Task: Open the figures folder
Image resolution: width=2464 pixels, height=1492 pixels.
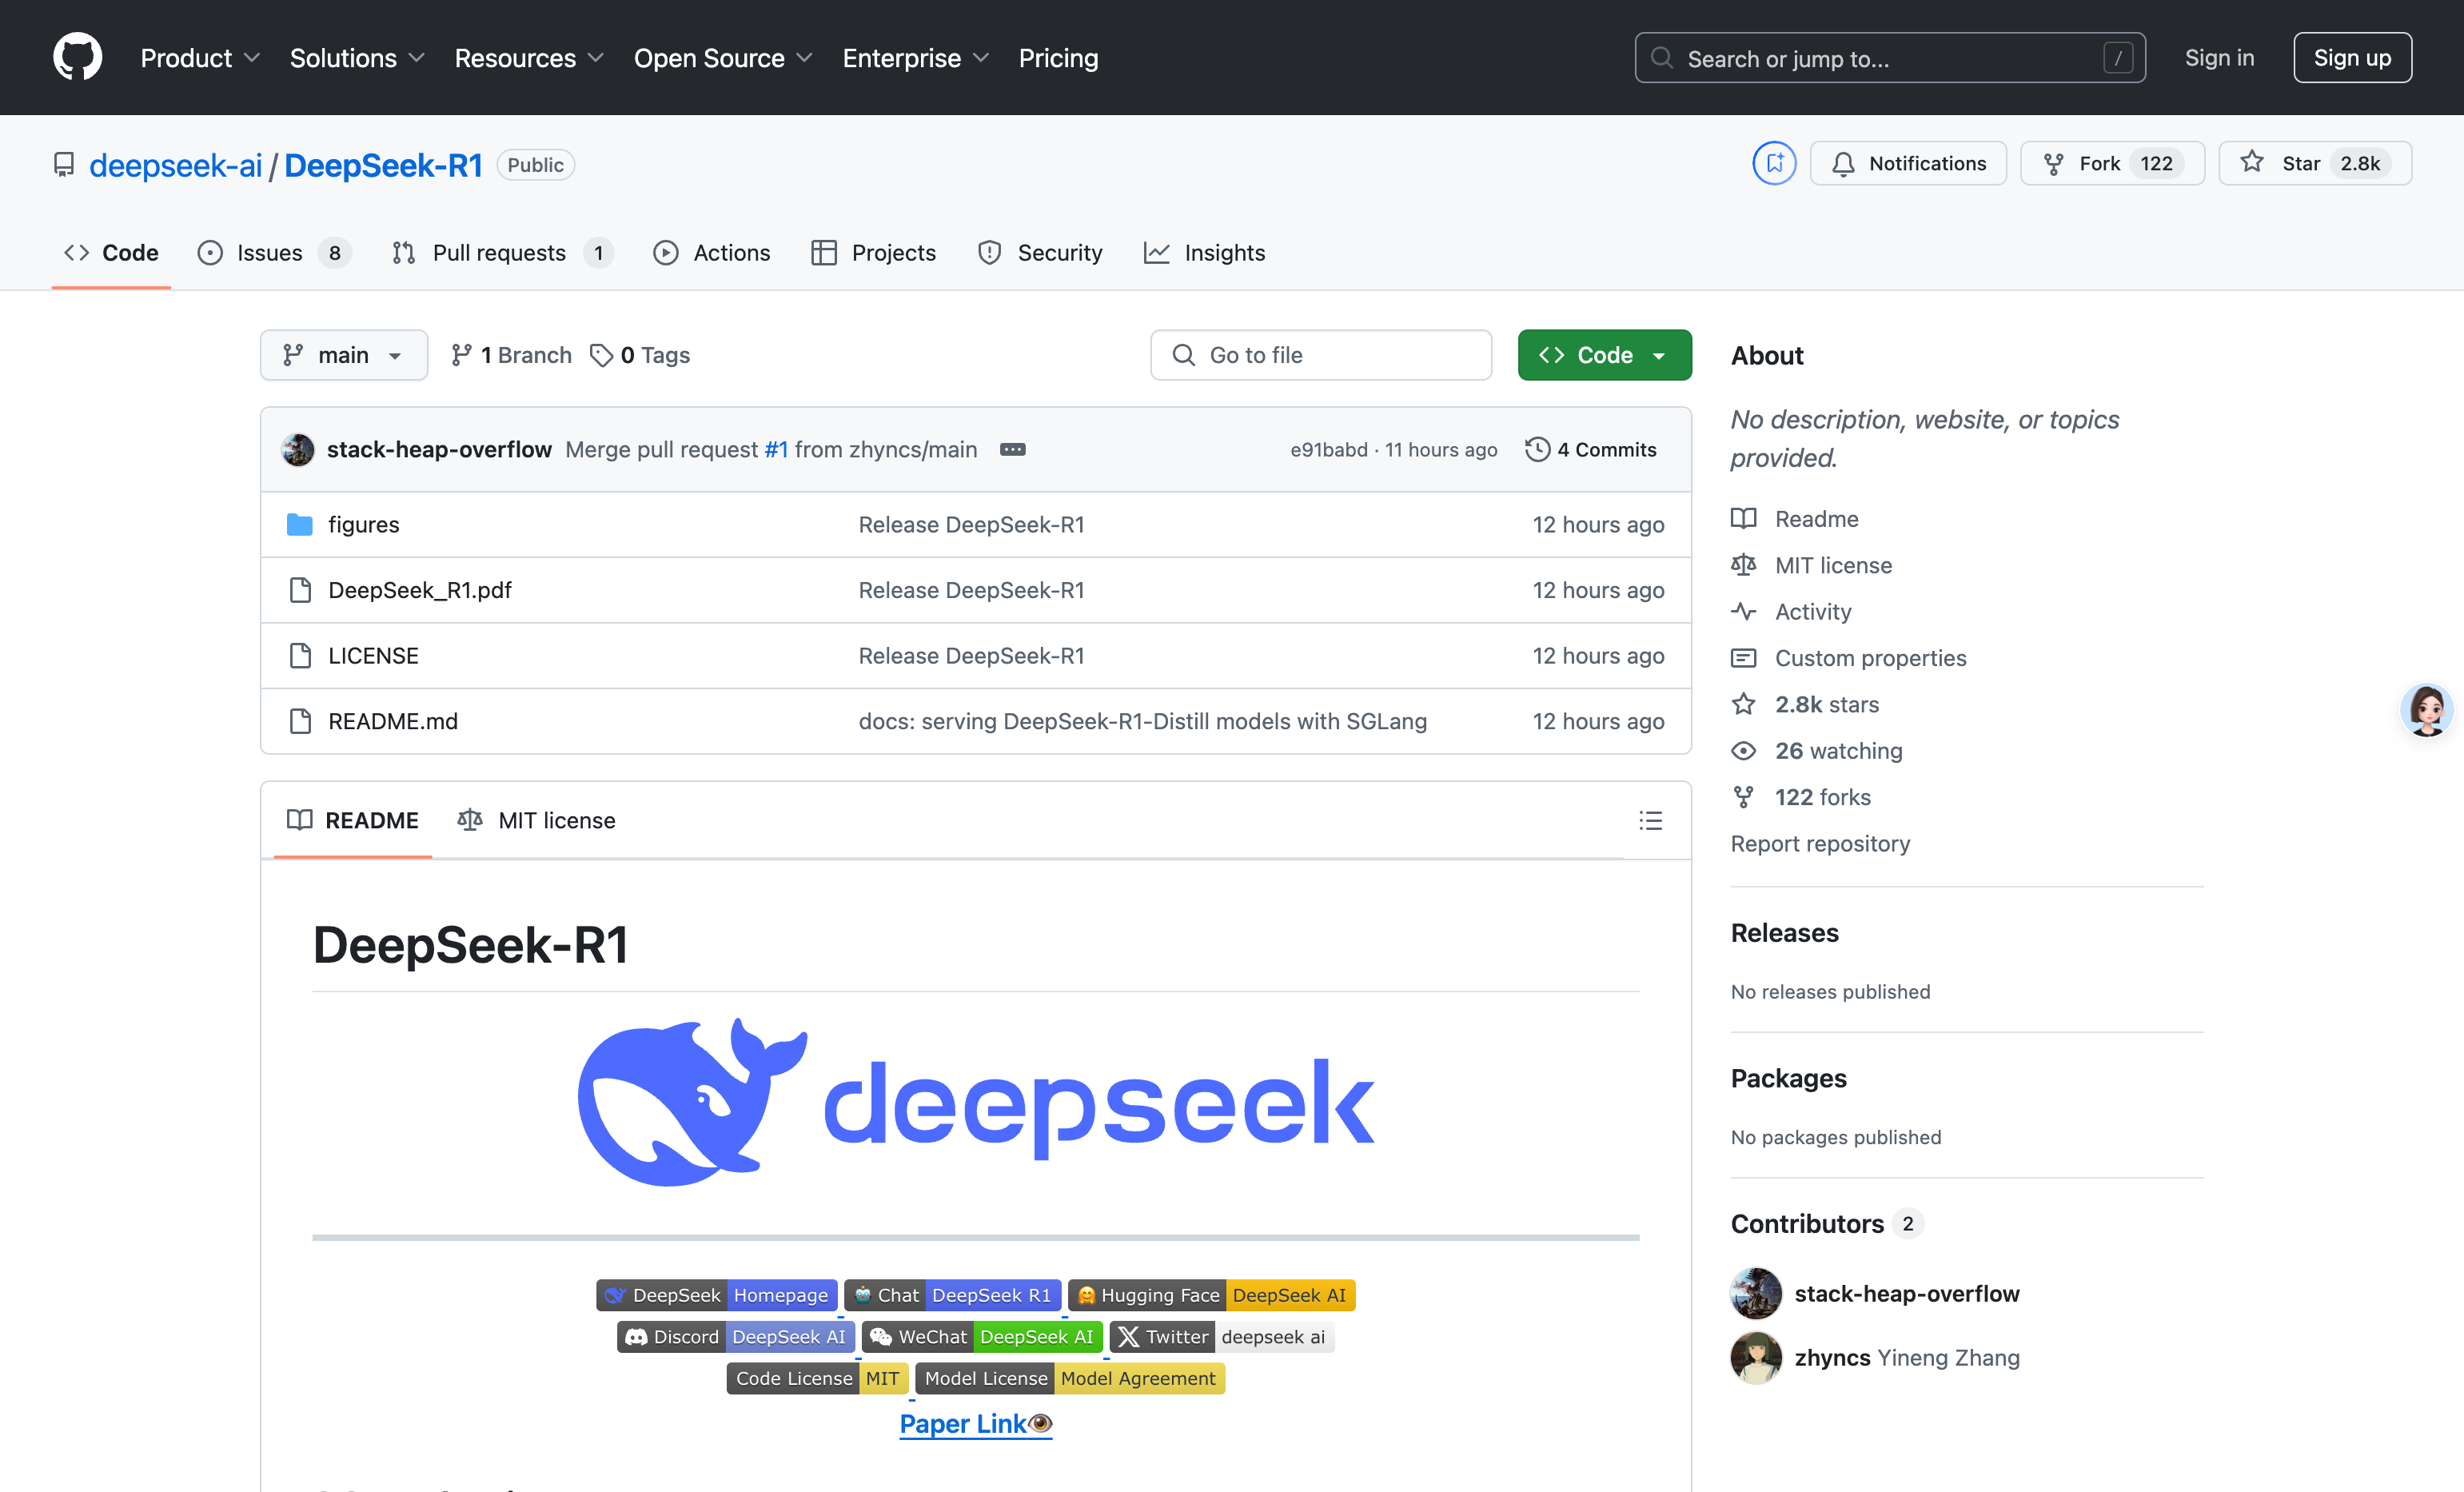Action: tap(363, 524)
